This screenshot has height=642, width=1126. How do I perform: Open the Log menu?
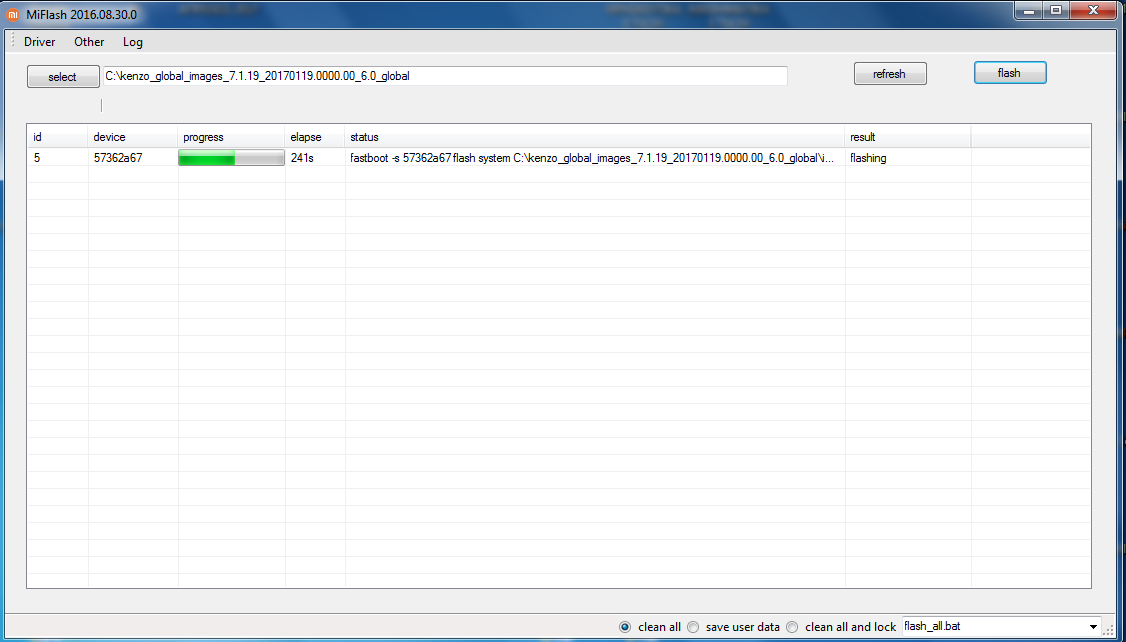(x=133, y=42)
